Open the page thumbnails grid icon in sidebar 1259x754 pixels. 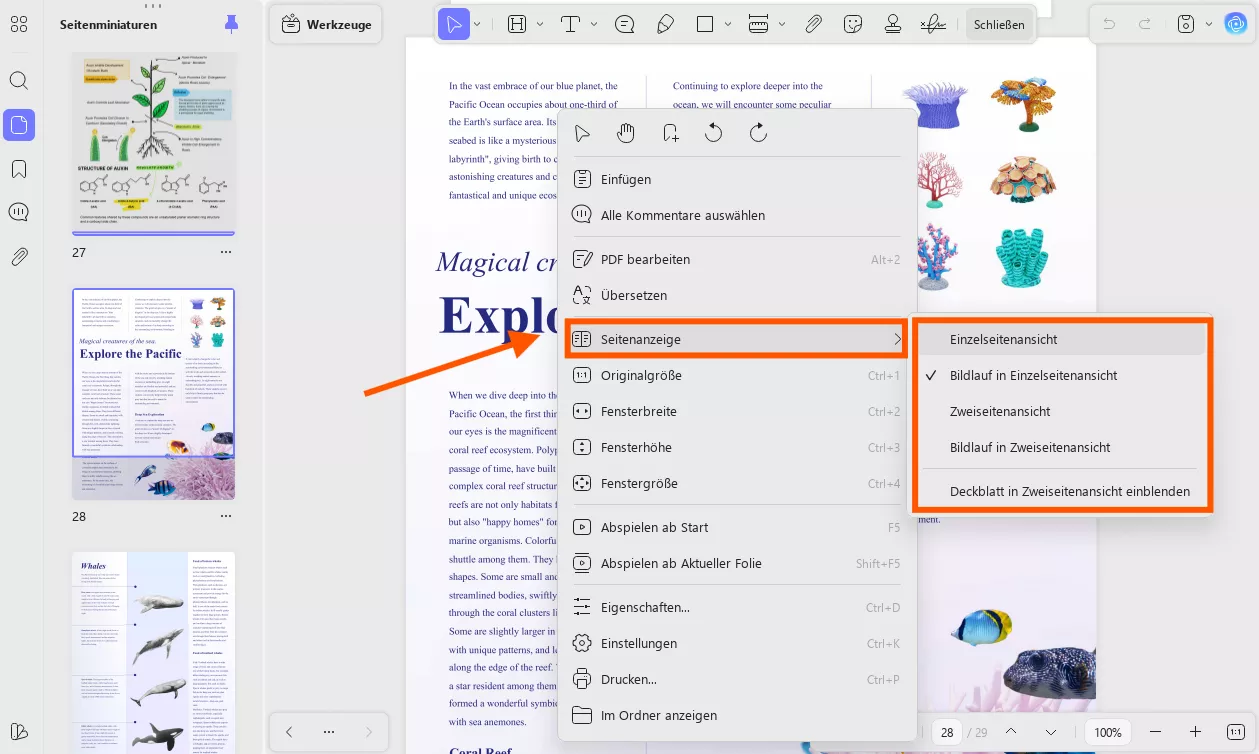pyautogui.click(x=19, y=24)
